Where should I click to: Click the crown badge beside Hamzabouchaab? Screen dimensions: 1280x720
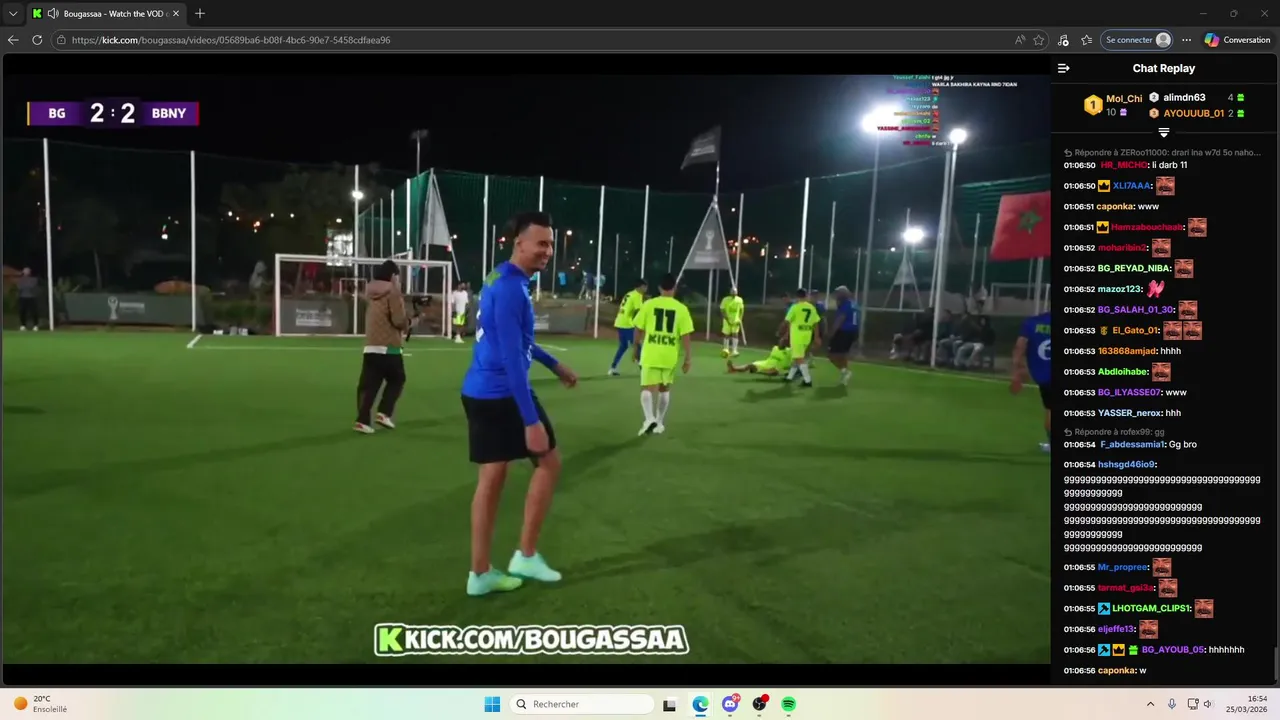[x=1103, y=227]
